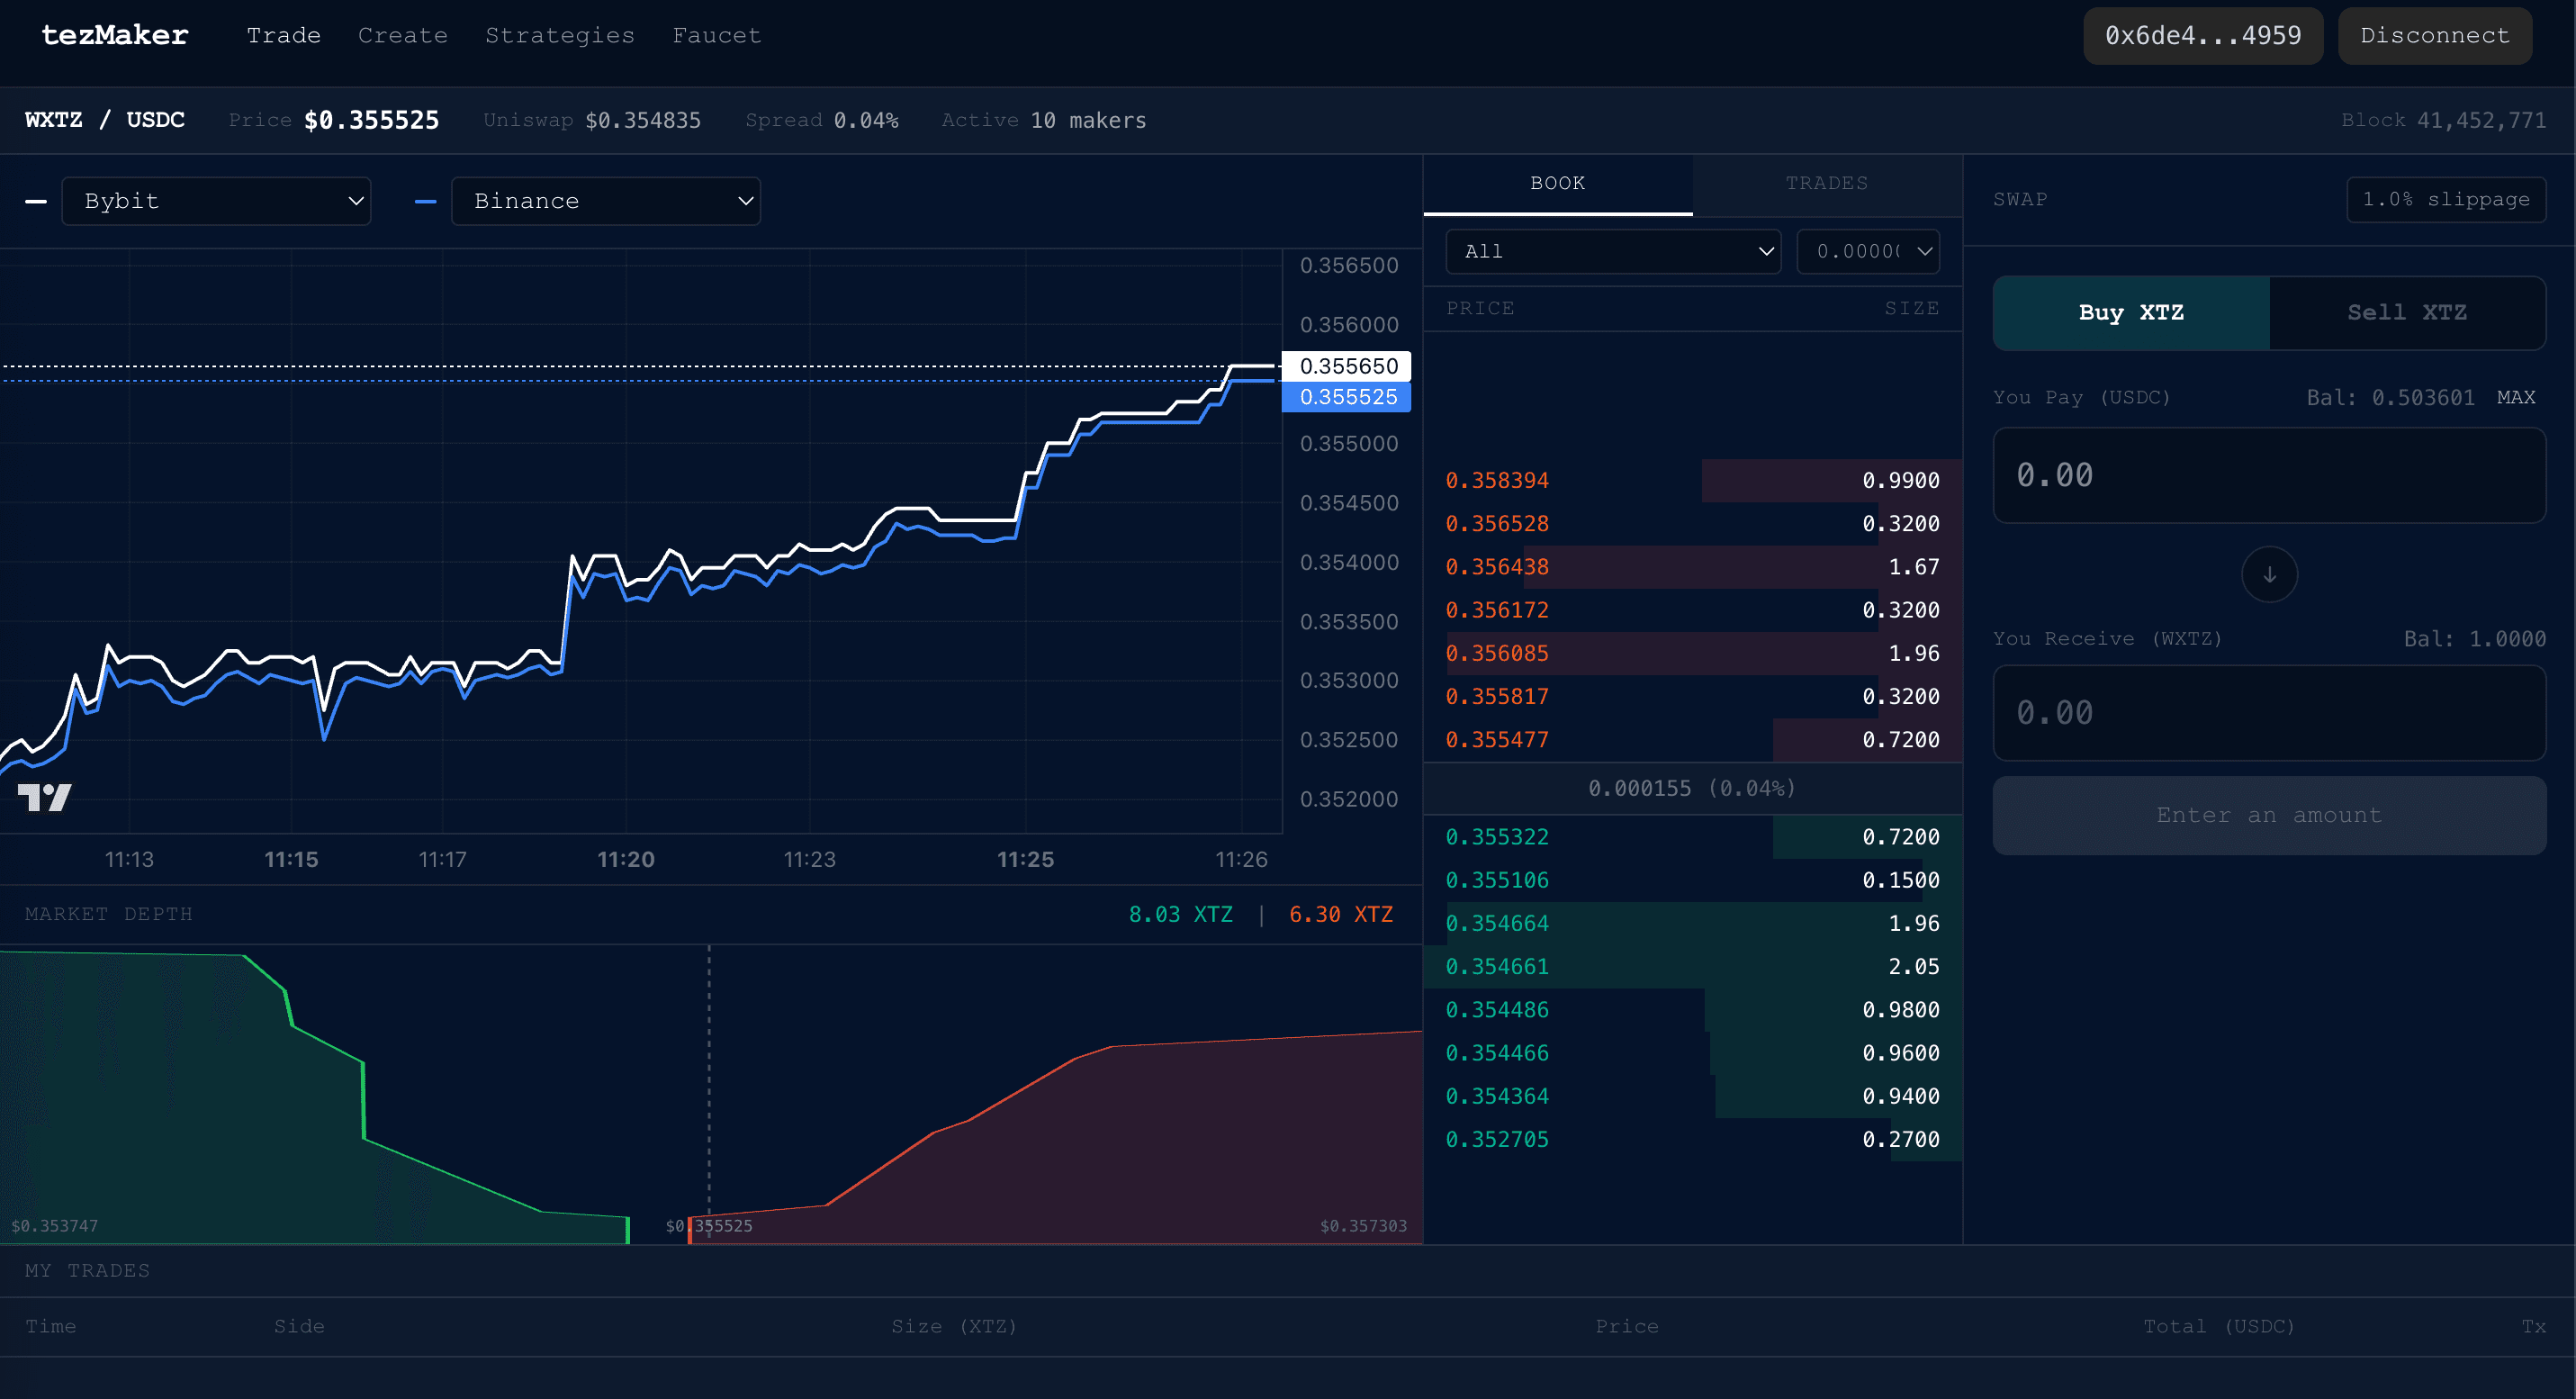Click wallet address 0x6de4...4959
The height and width of the screenshot is (1399, 2576).
click(2203, 36)
